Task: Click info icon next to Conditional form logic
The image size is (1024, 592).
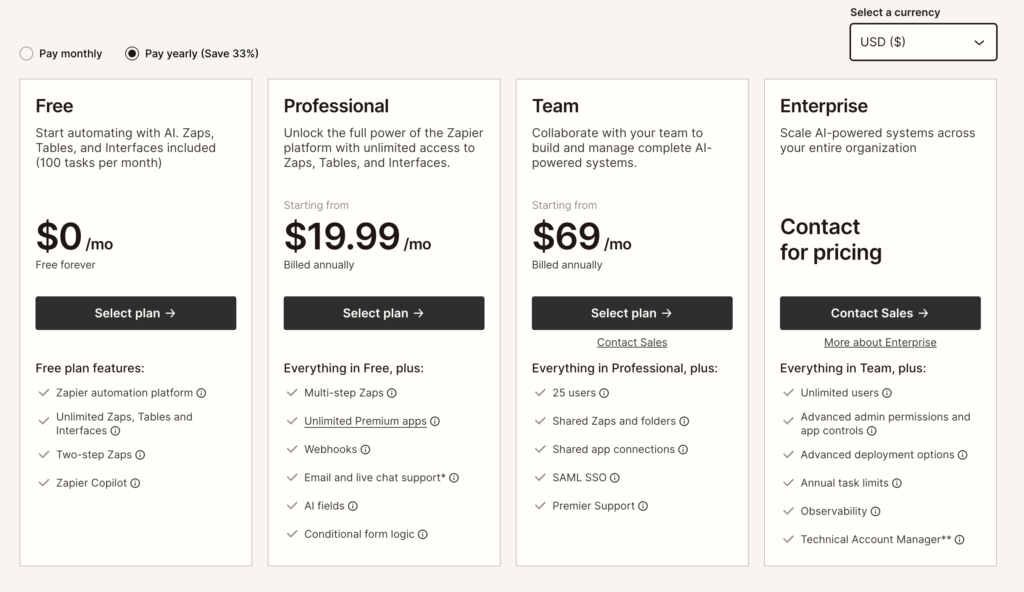Action: pos(423,534)
